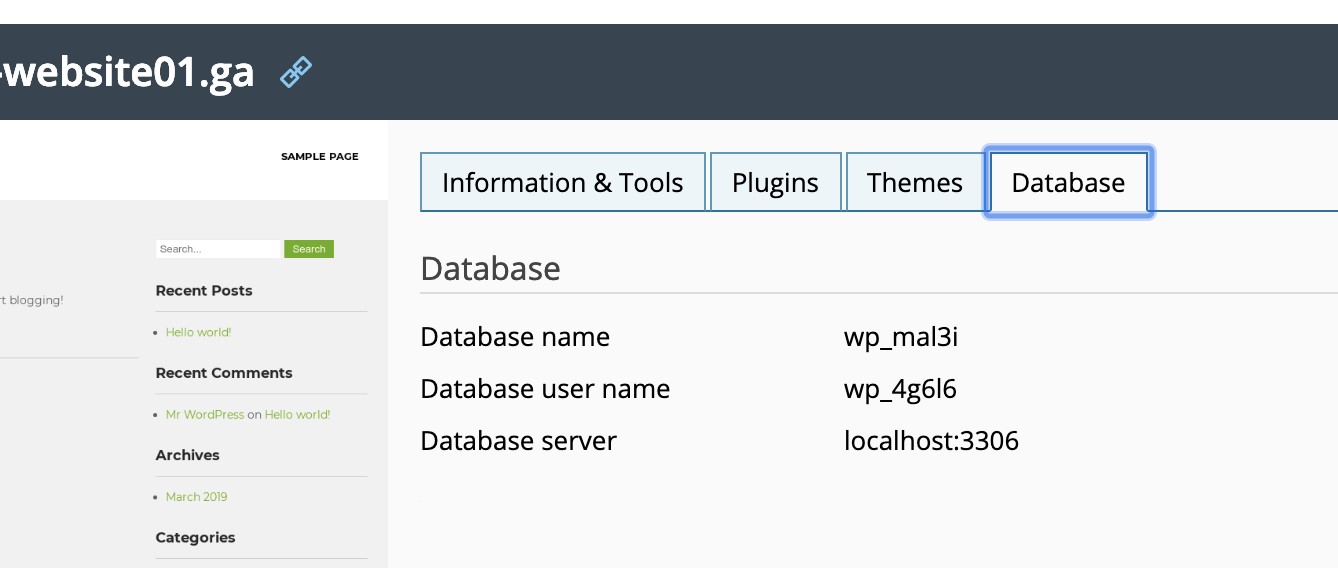This screenshot has height=568, width=1338.
Task: Click the Mr WordPress commenter link
Action: (x=205, y=414)
